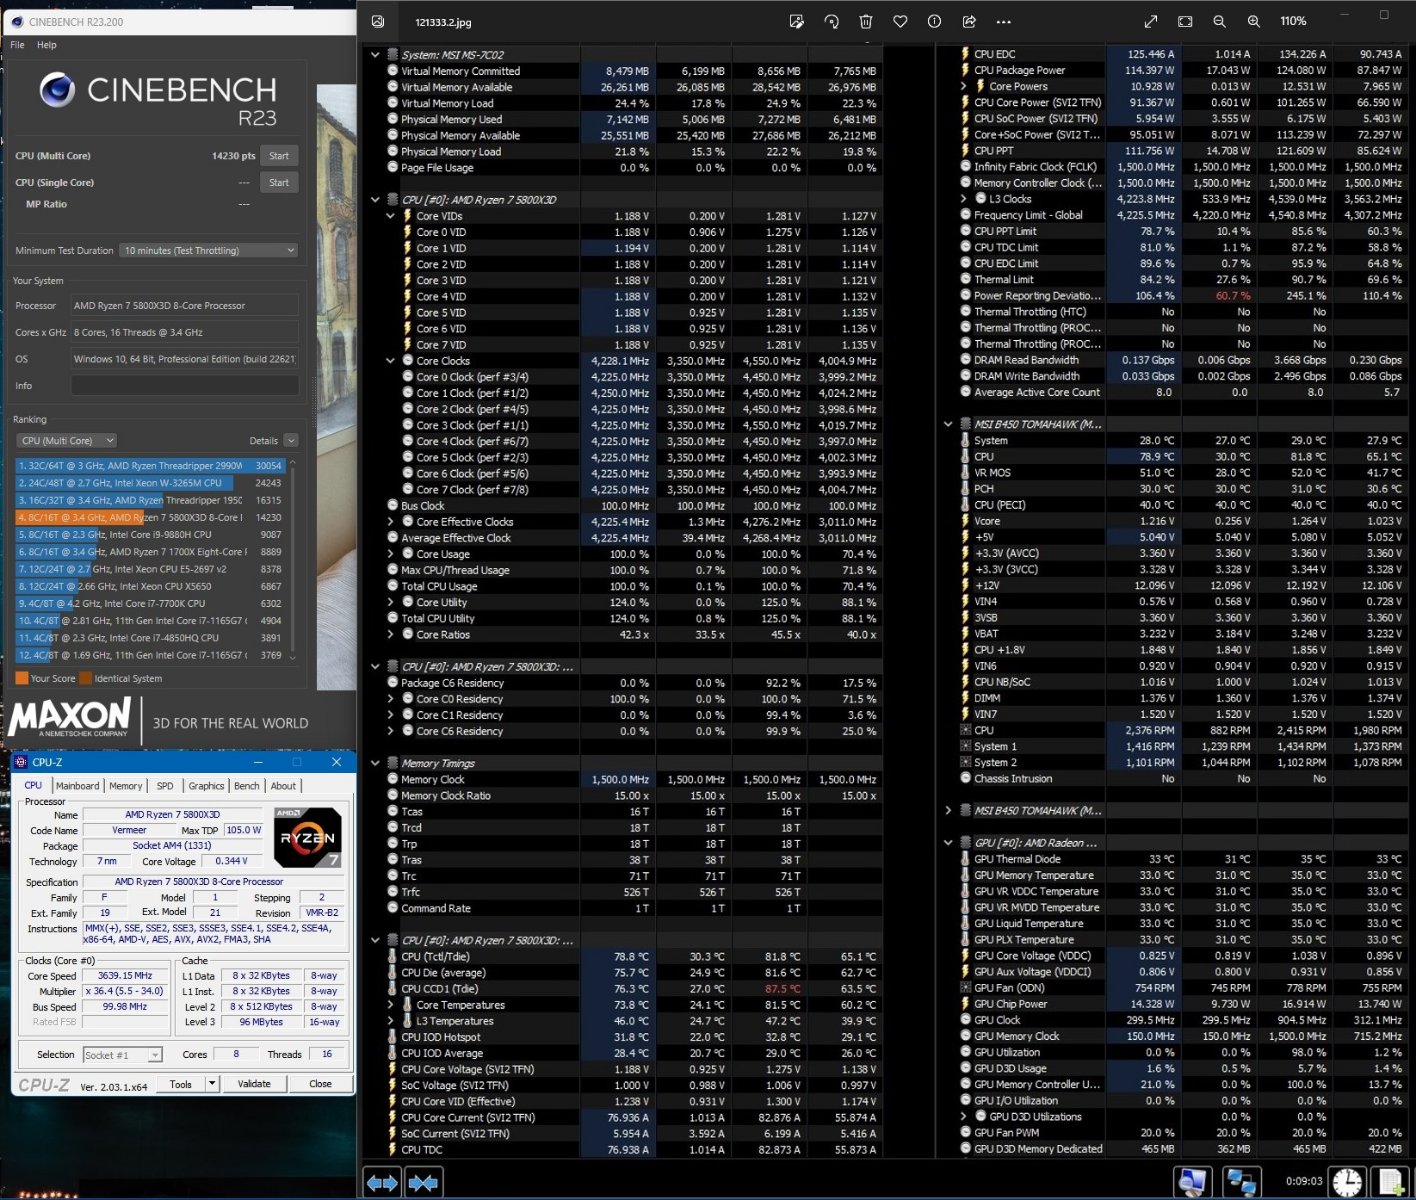Delete the image with the trash icon
This screenshot has height=1200, width=1416.
[866, 21]
